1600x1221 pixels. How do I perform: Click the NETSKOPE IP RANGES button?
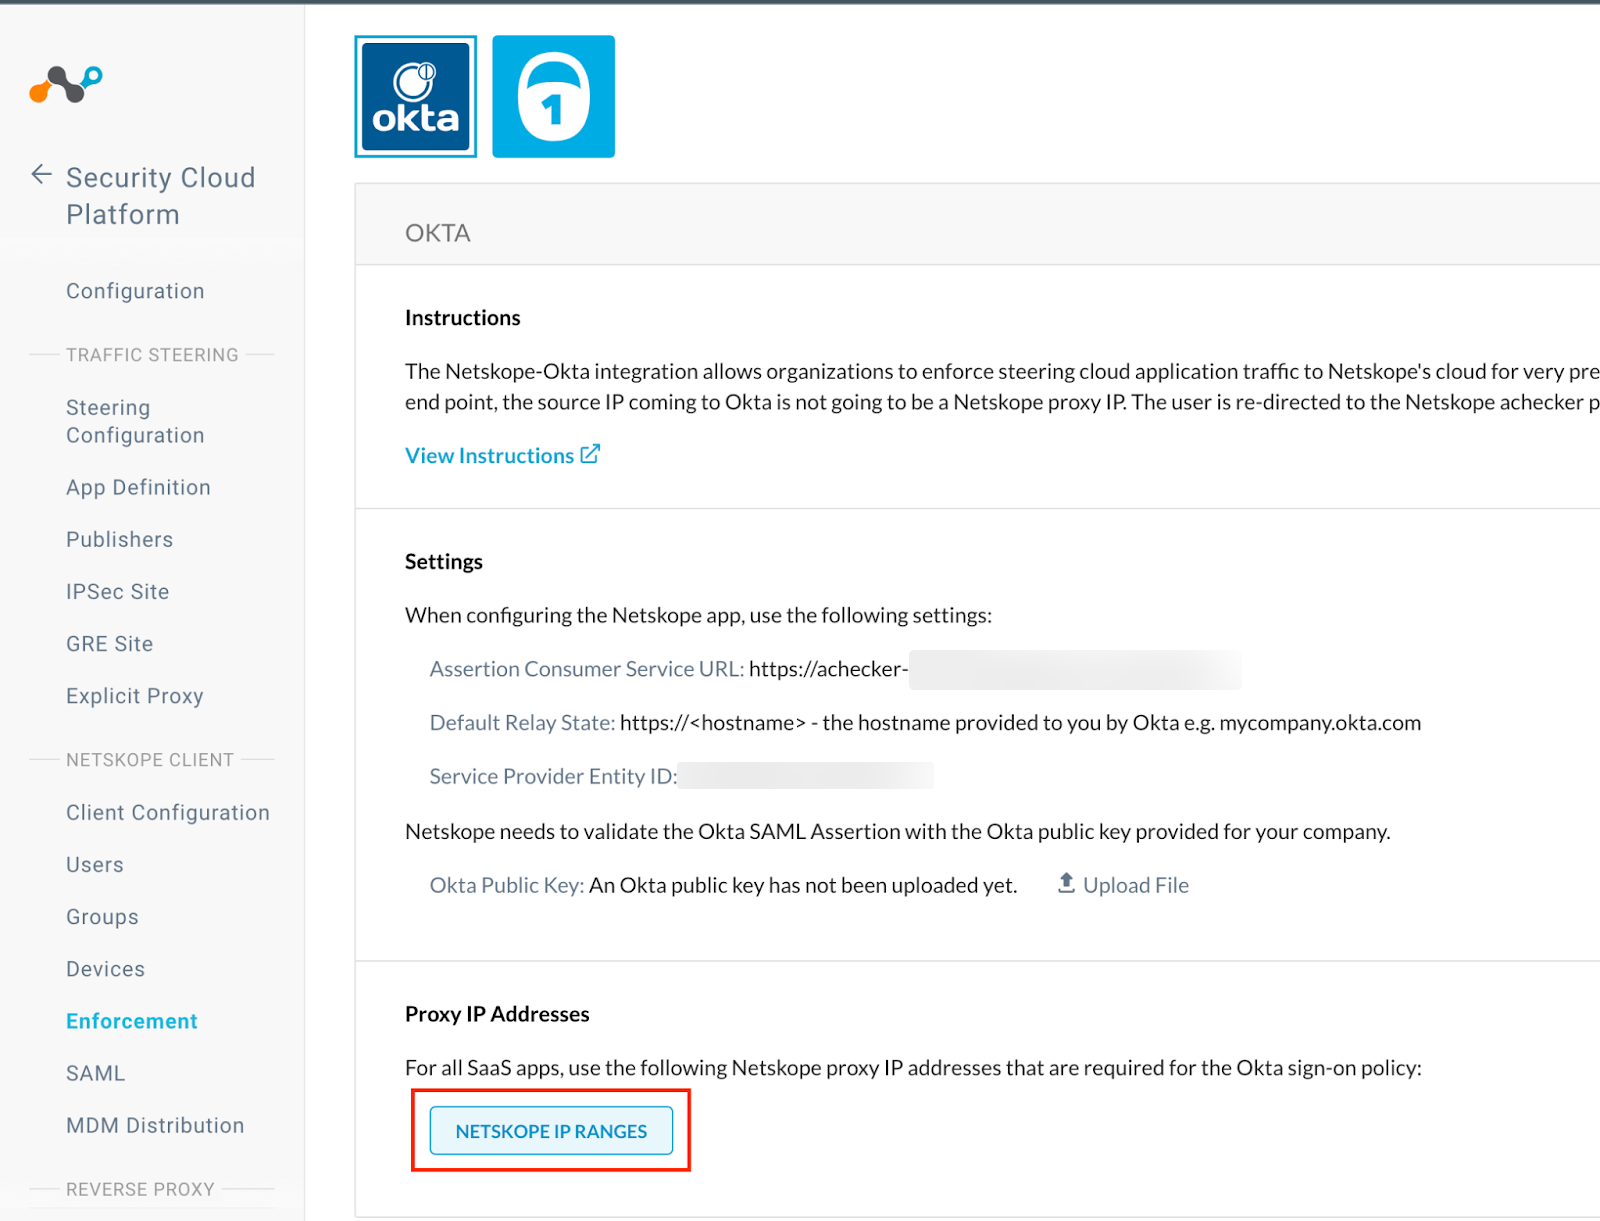point(551,1130)
